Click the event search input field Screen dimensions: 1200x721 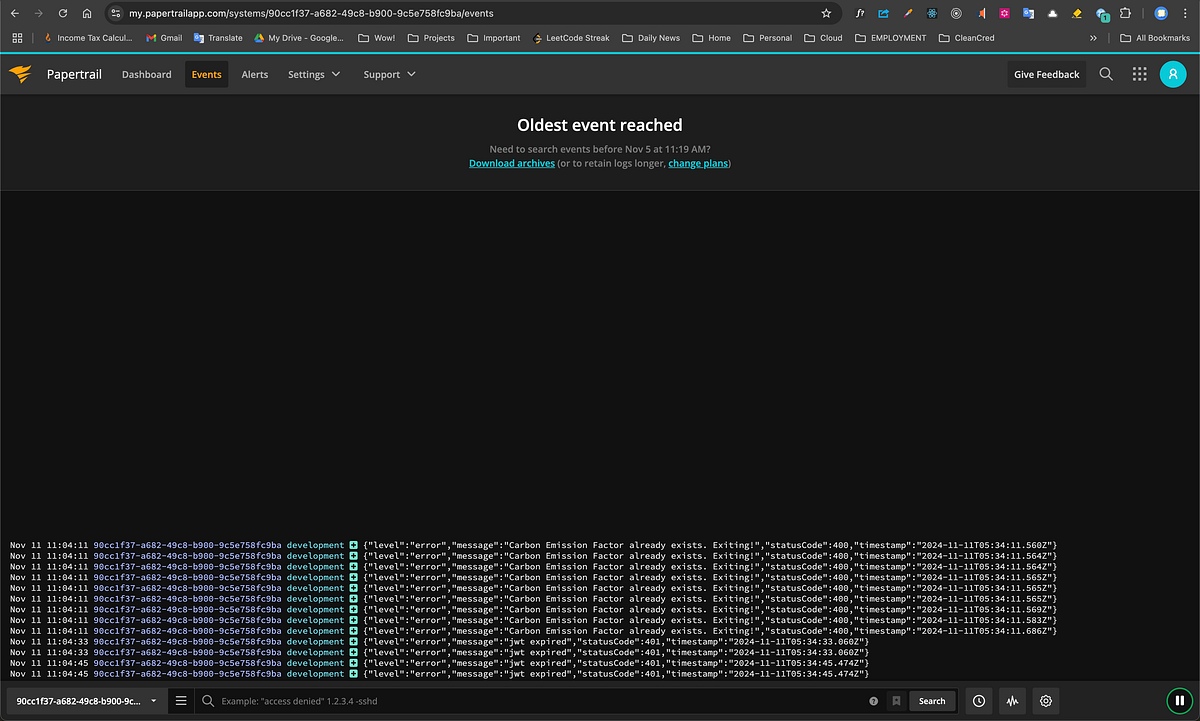(400, 701)
